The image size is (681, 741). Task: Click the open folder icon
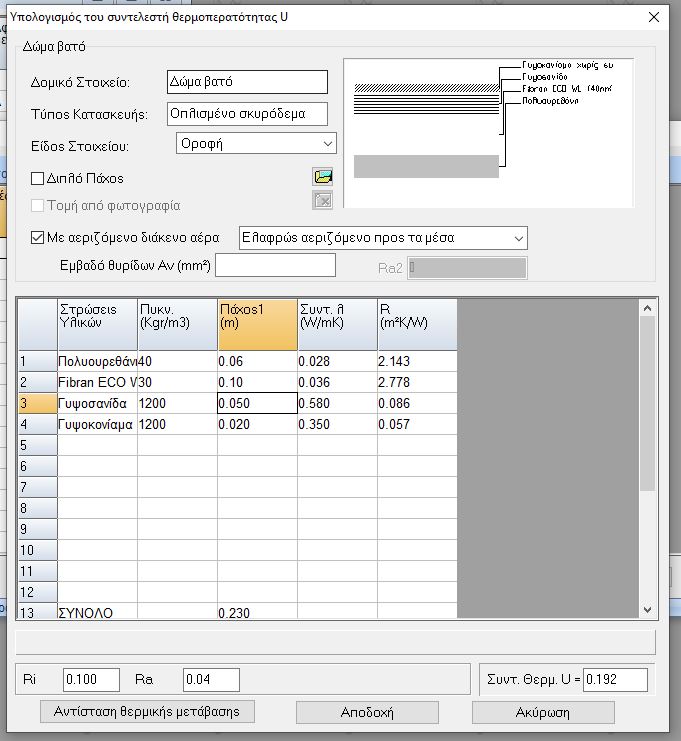(322, 177)
